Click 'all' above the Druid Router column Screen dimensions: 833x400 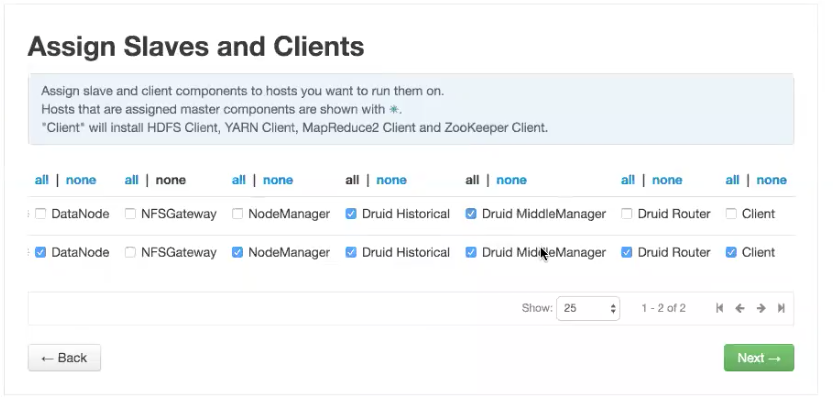pyautogui.click(x=627, y=180)
